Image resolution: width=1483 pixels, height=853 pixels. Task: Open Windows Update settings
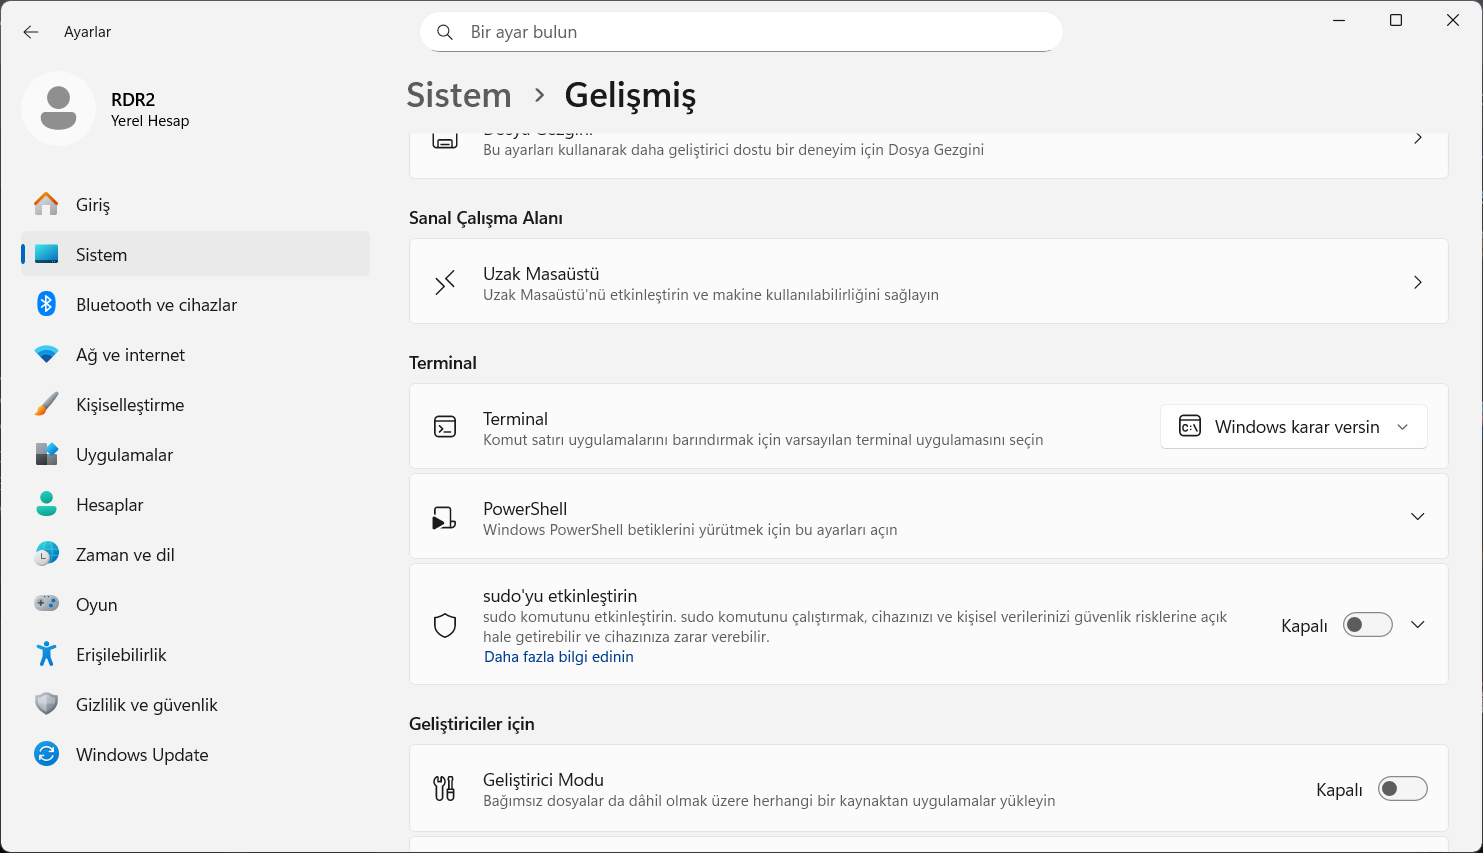pos(195,754)
